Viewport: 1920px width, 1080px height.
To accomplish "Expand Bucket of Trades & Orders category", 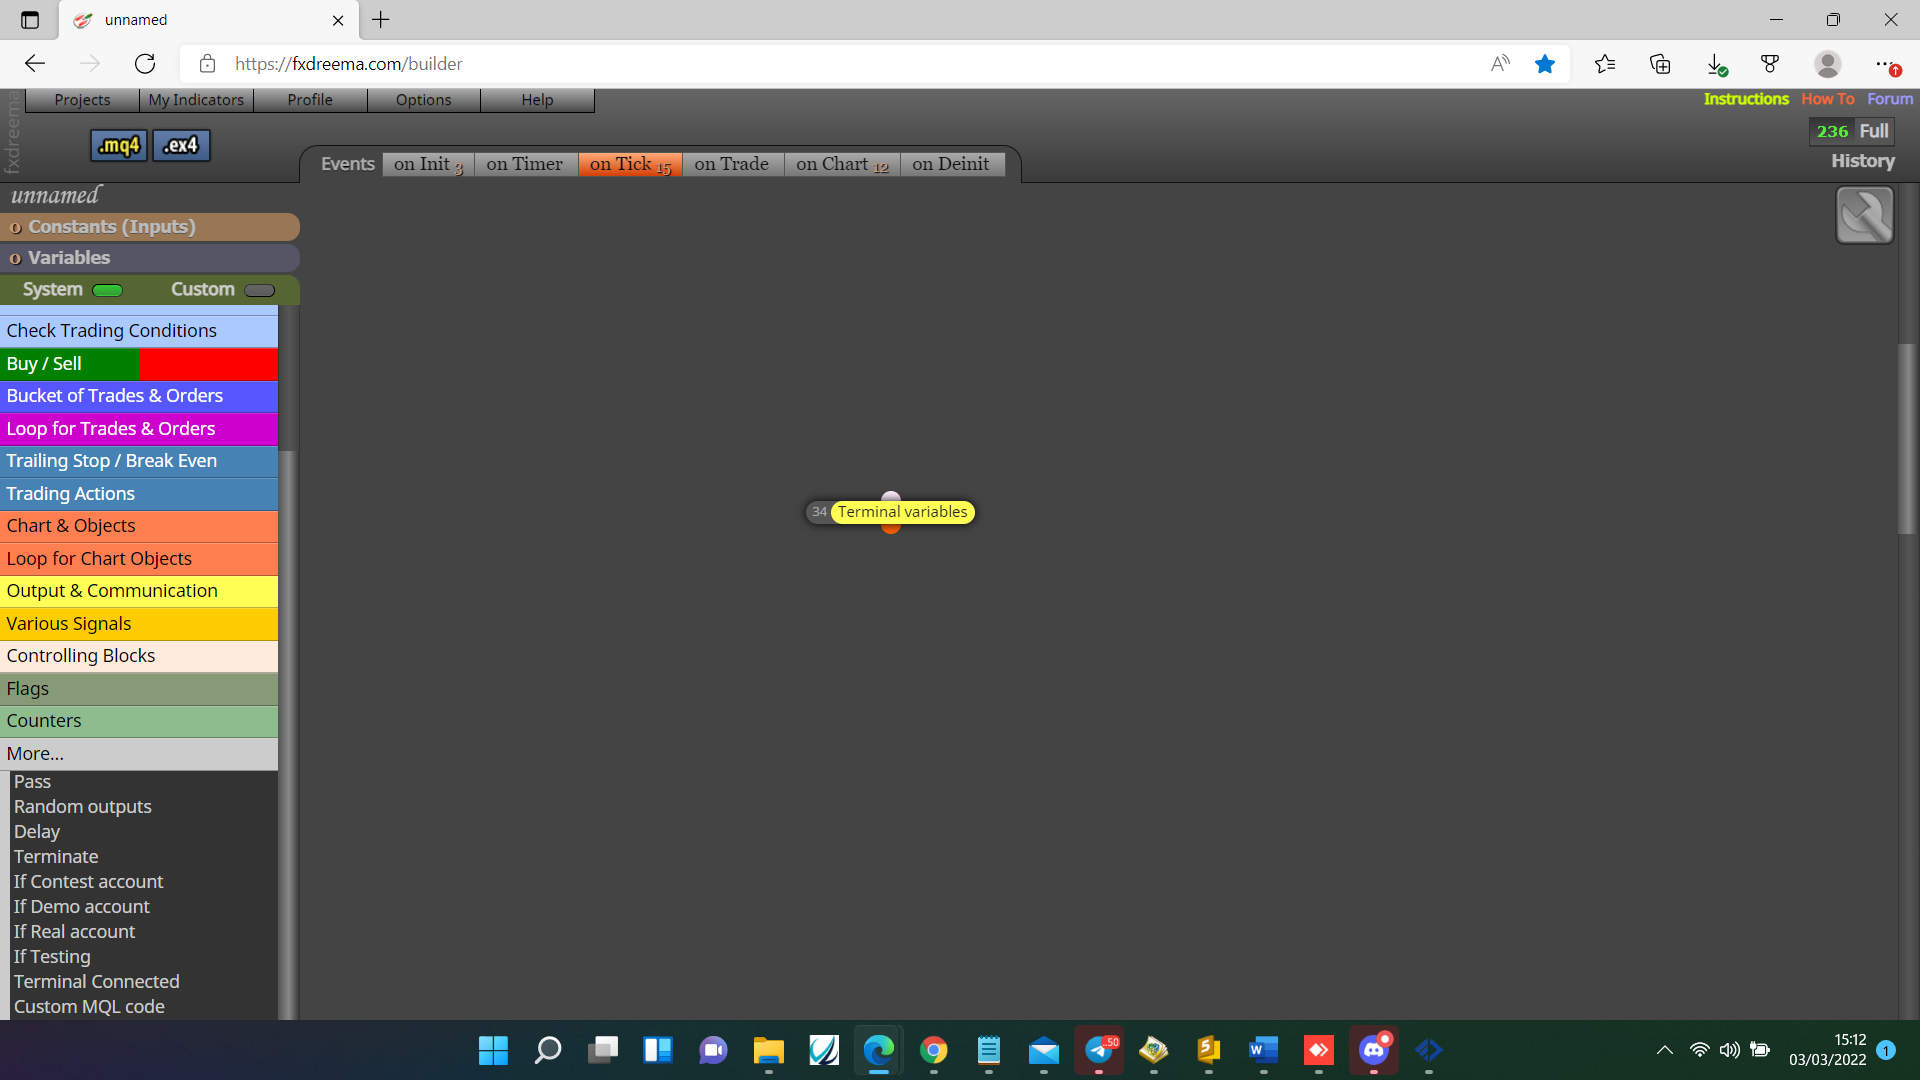I will (x=139, y=396).
